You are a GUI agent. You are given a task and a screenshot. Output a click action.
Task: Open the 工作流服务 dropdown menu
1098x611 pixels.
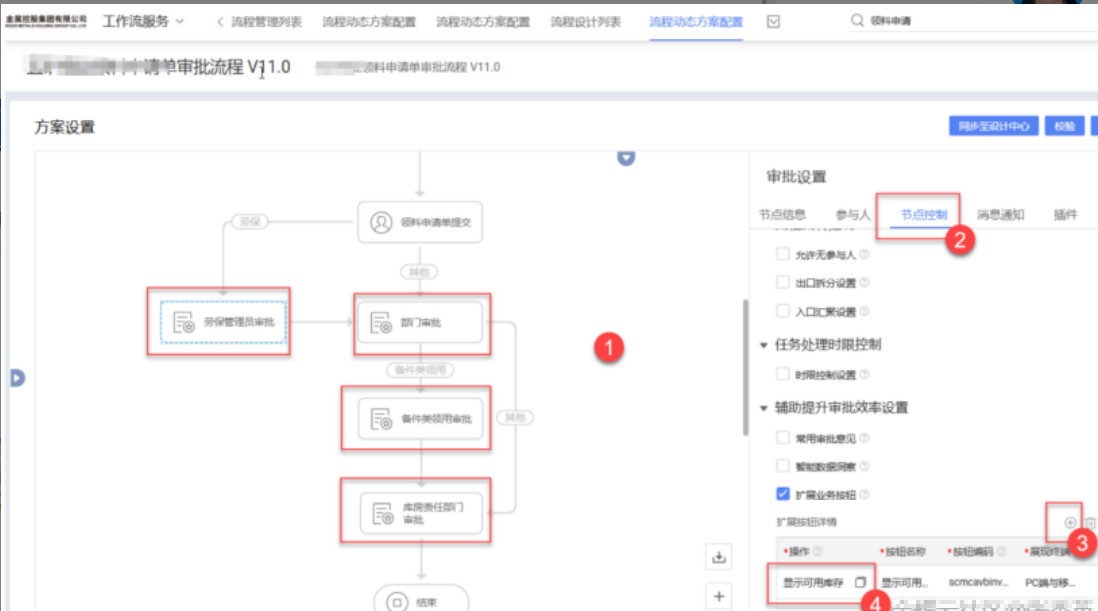coord(144,21)
